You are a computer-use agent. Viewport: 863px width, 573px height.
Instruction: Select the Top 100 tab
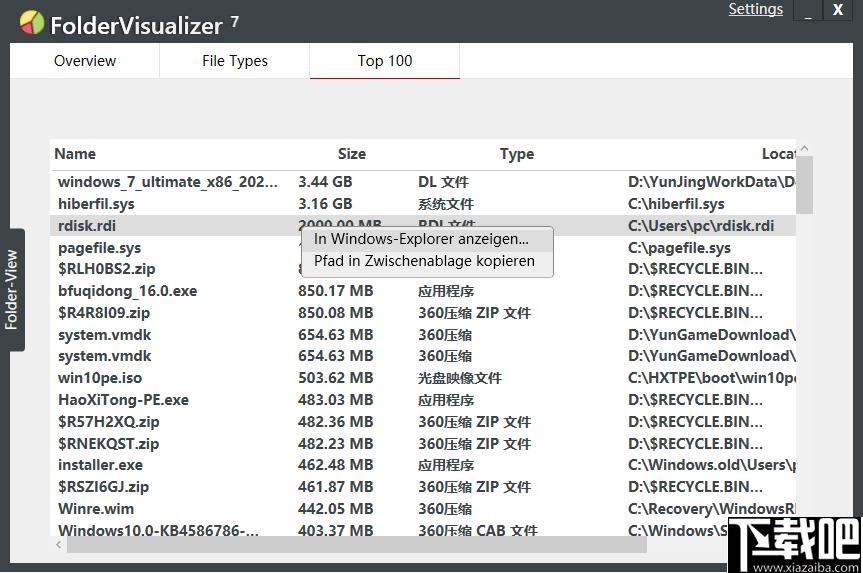pyautogui.click(x=385, y=61)
